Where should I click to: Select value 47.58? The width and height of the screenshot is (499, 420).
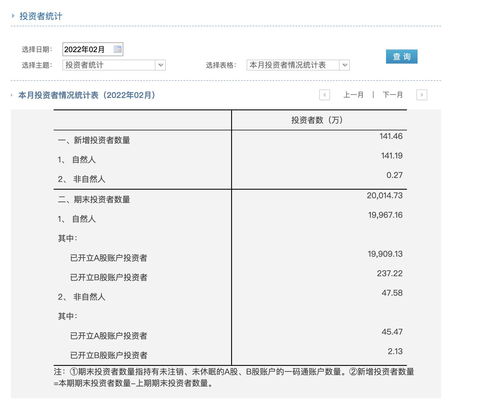(392, 293)
